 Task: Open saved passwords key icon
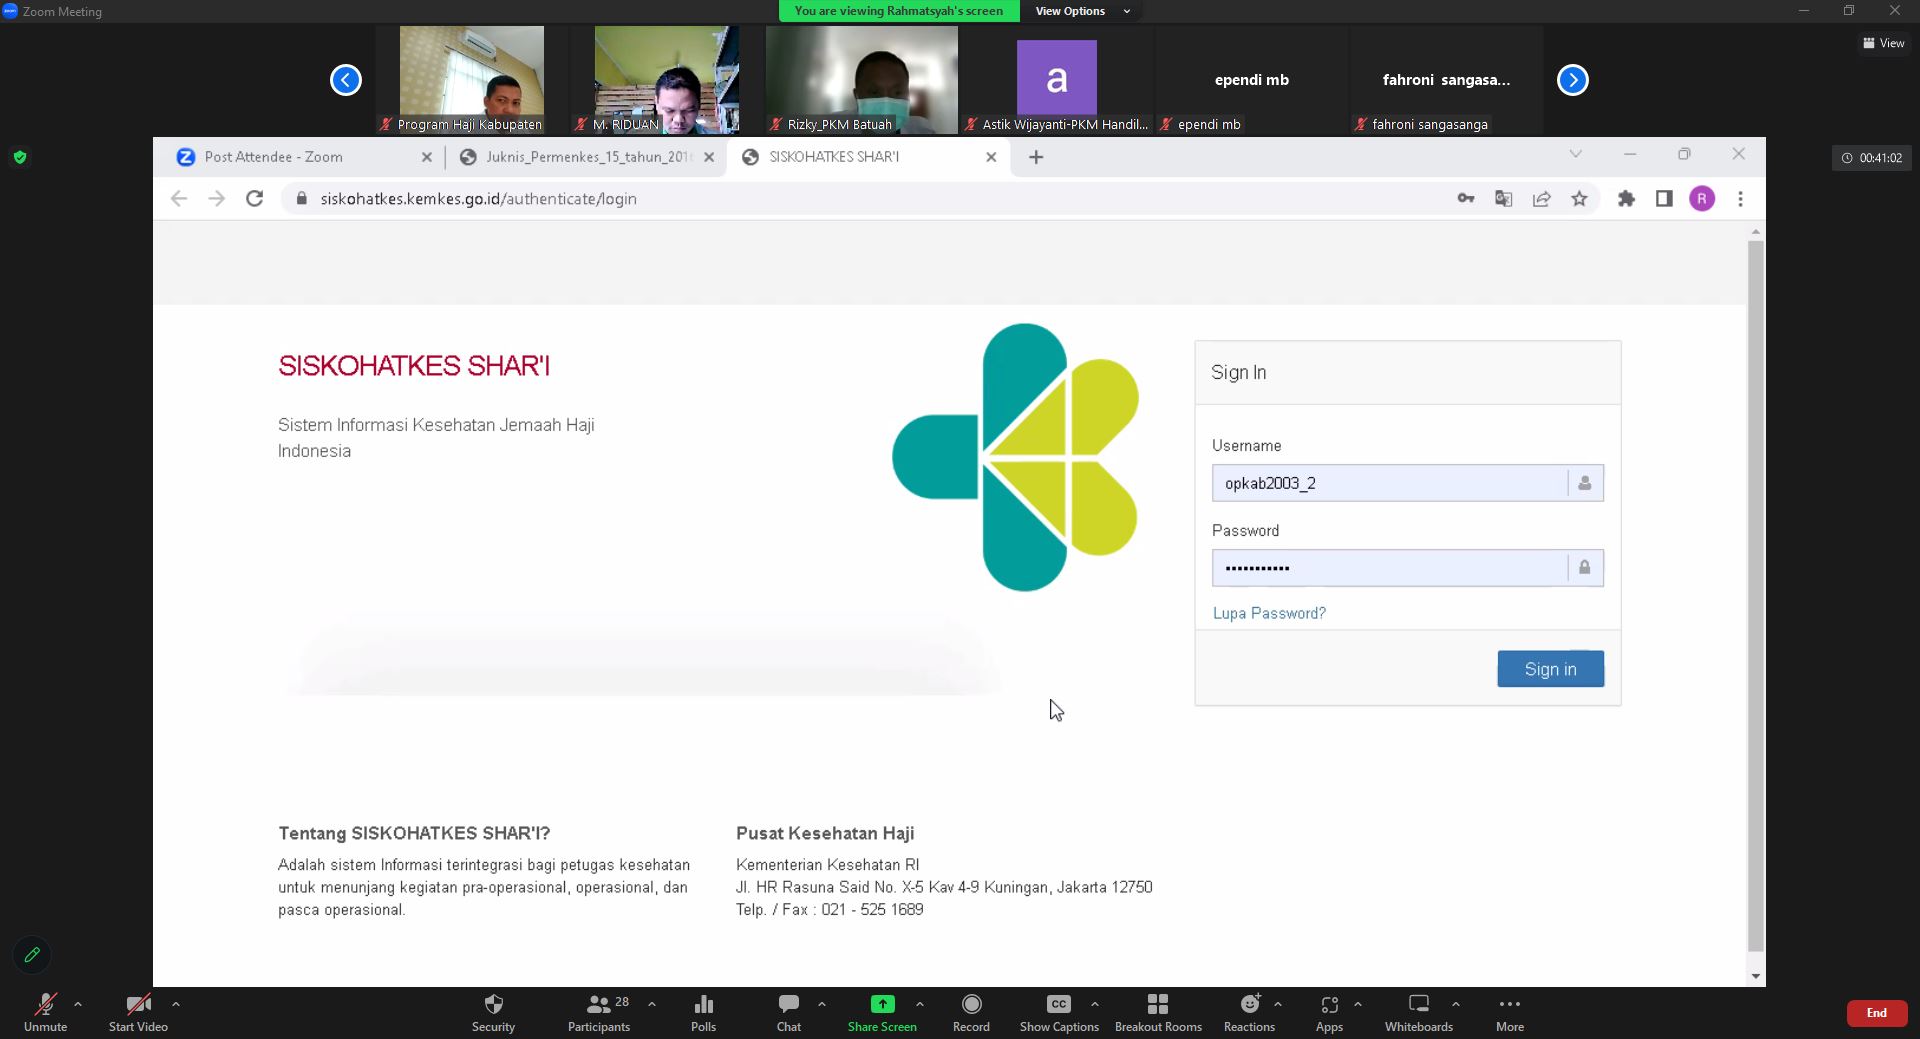point(1466,199)
